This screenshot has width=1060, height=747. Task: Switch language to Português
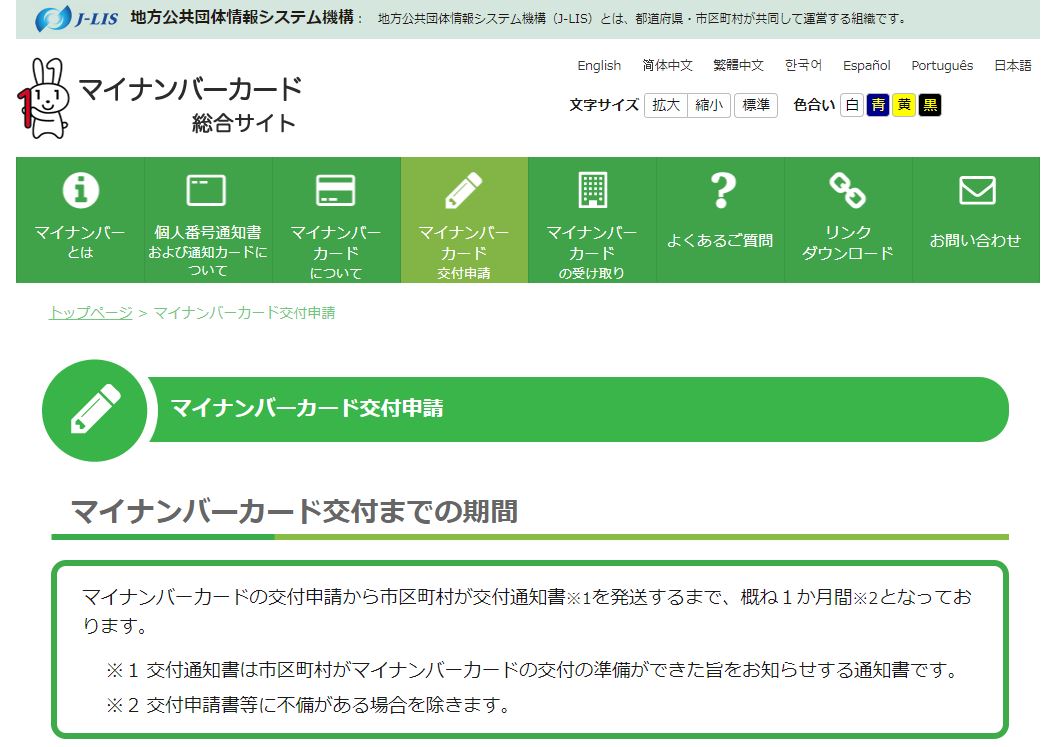941,65
